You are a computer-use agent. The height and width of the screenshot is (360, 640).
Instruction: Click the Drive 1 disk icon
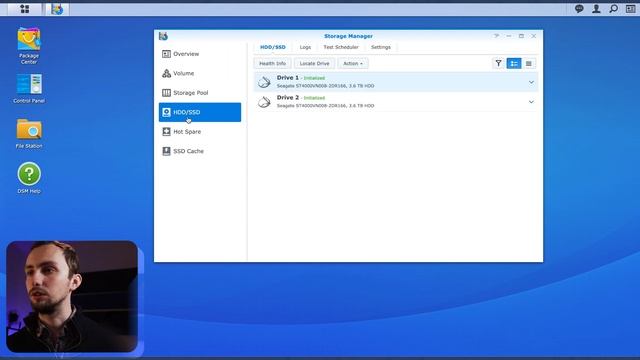pyautogui.click(x=264, y=82)
